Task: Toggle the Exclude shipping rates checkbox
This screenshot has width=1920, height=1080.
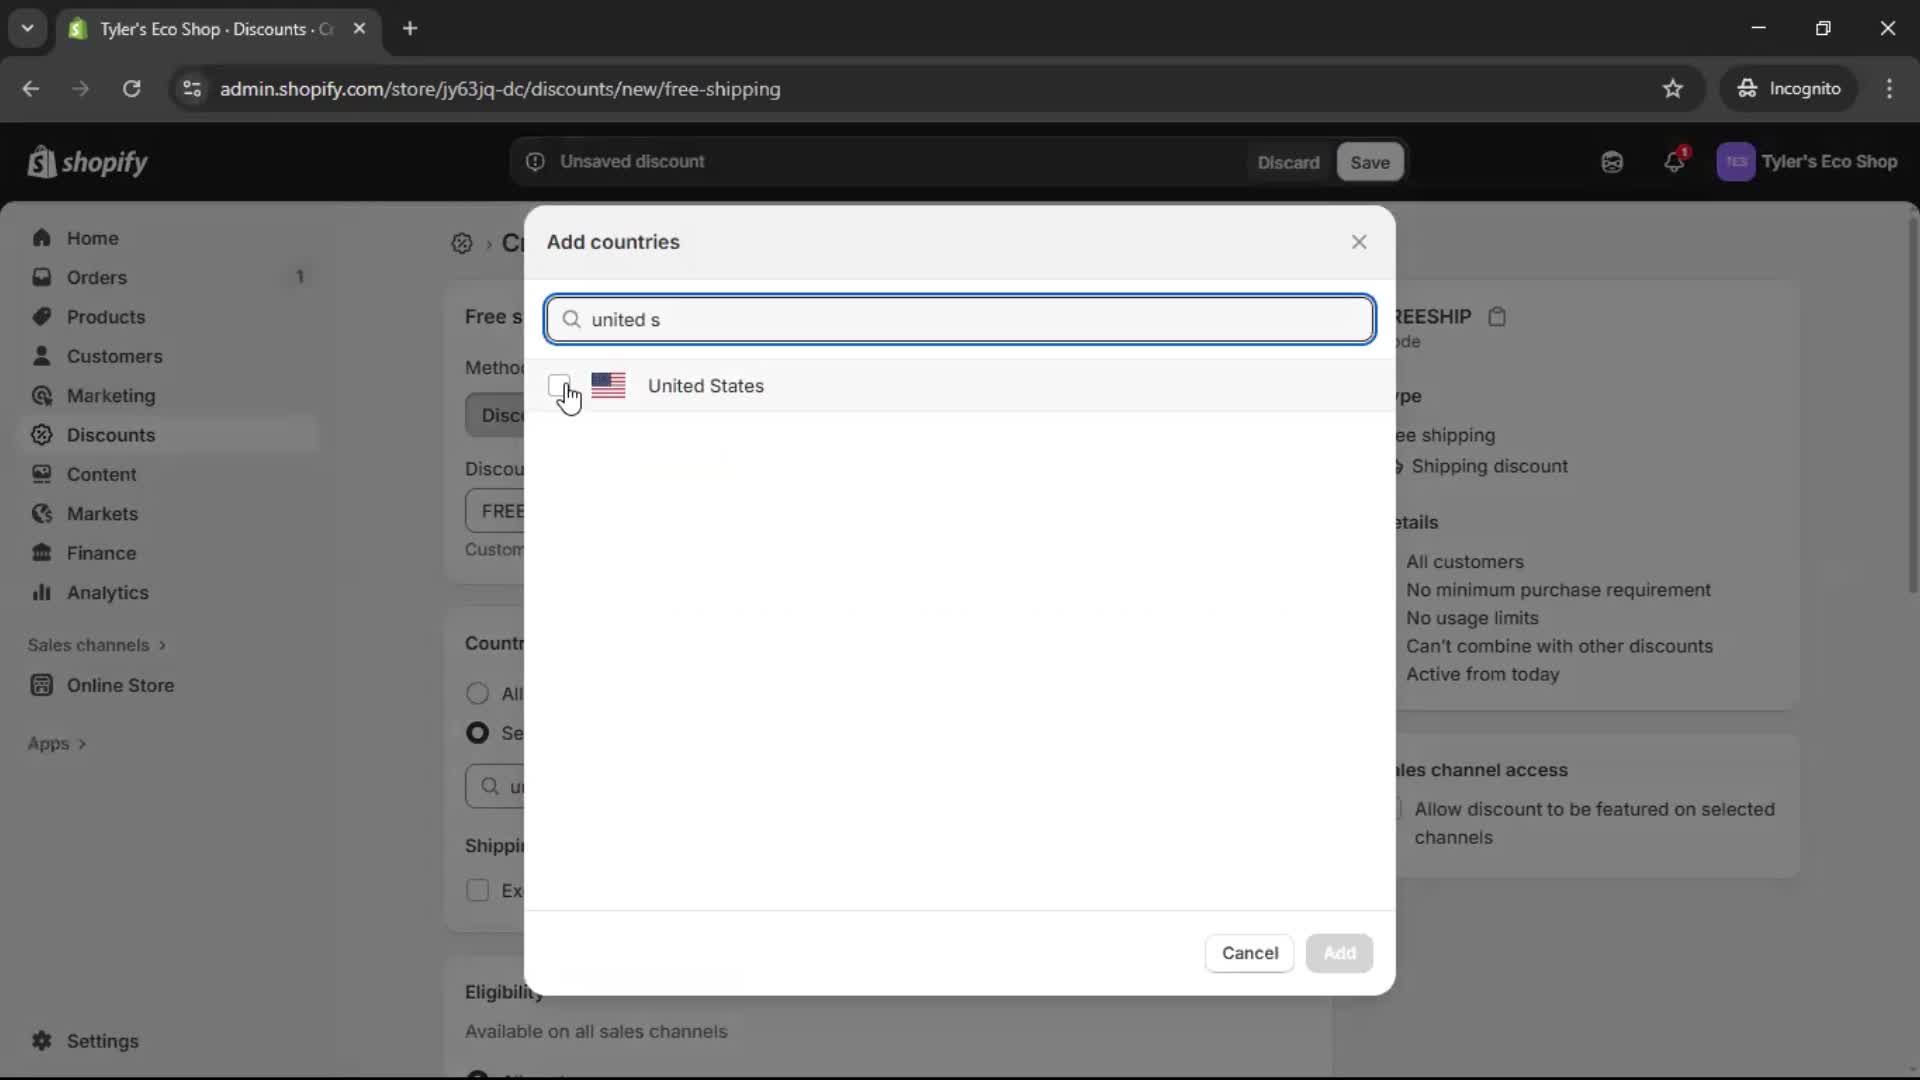Action: point(477,890)
